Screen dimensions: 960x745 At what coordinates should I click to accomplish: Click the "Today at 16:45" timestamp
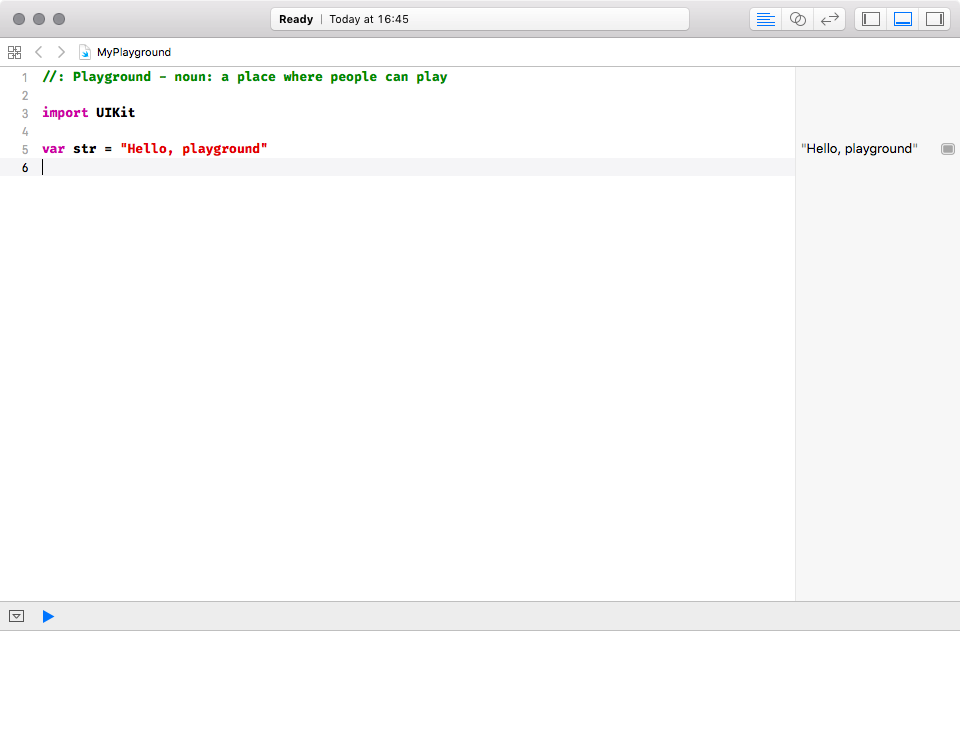[369, 19]
